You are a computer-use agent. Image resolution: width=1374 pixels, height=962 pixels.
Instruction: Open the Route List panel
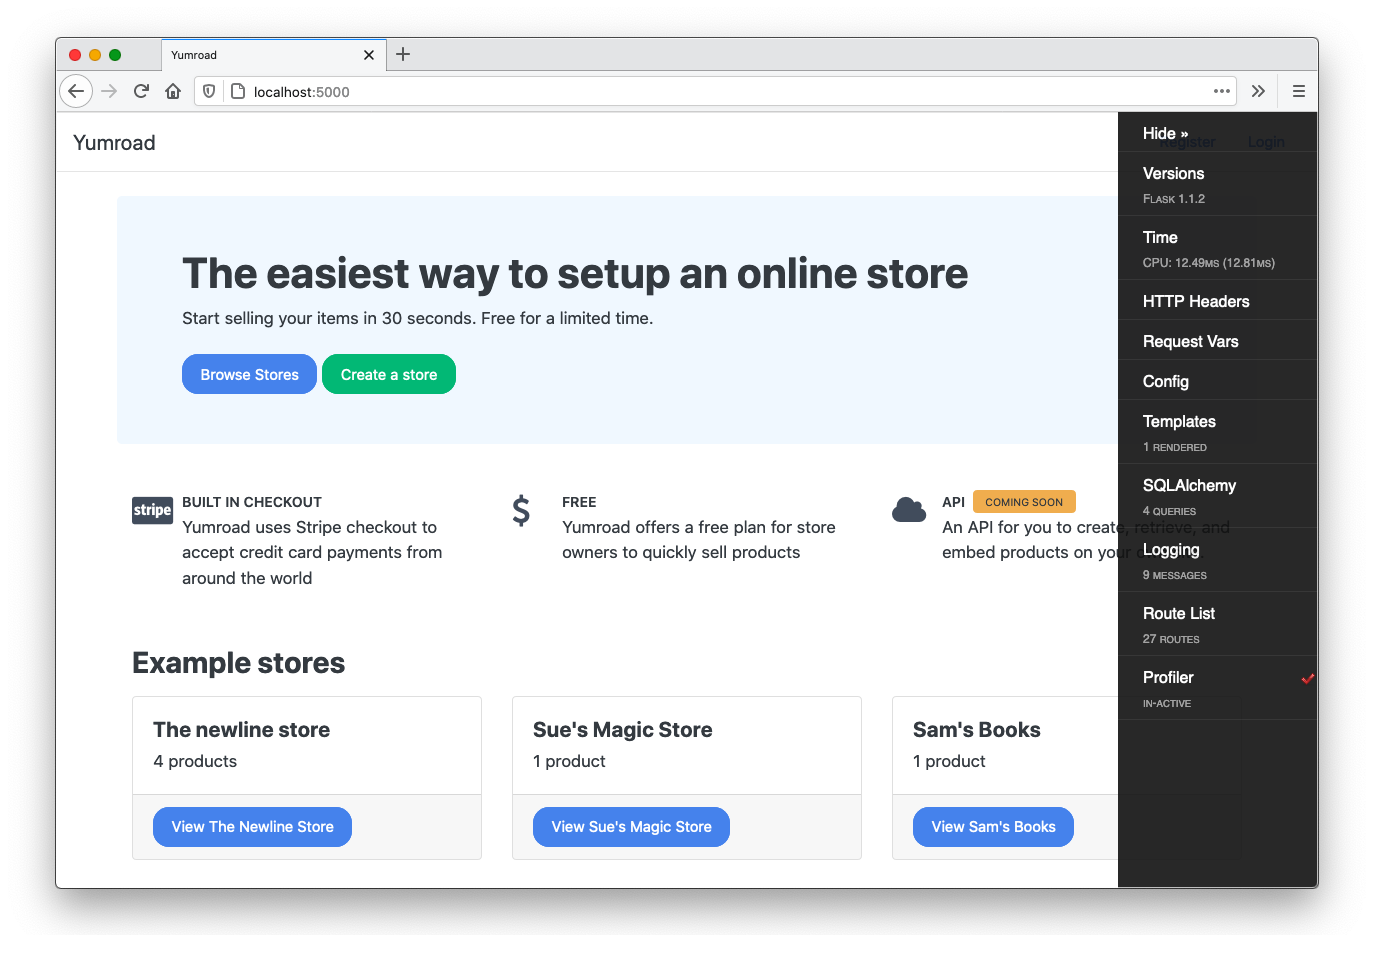coord(1217,624)
